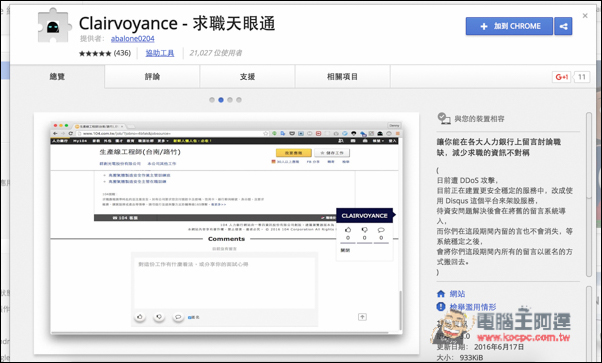Click the main extension screenshot preview
This screenshot has width=602, height=363.
[x=227, y=233]
